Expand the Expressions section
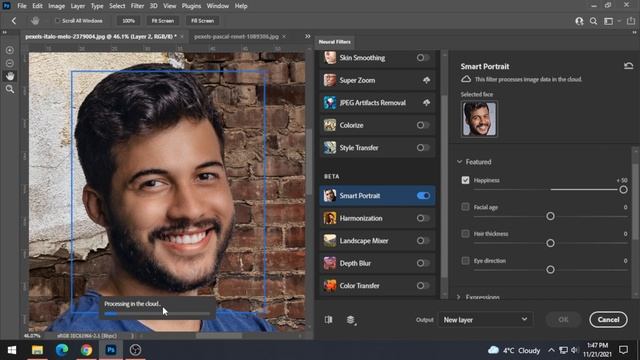 458,297
